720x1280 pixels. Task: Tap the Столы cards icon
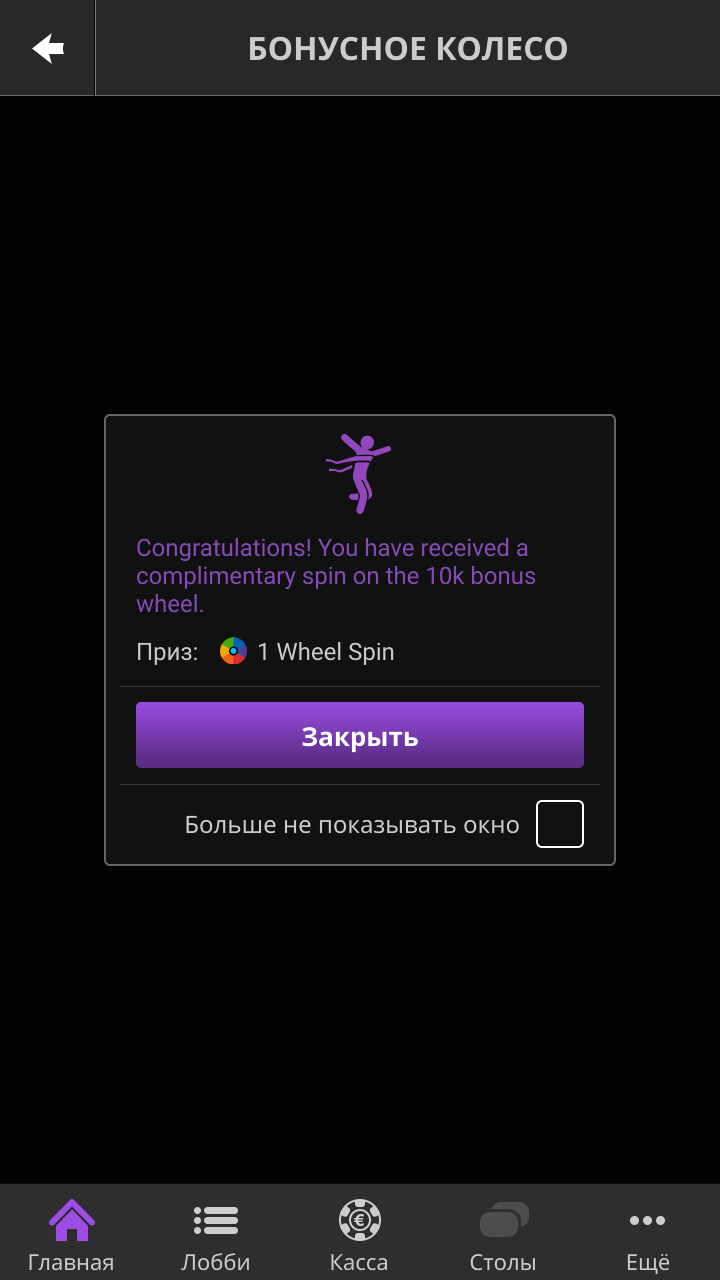[504, 1220]
